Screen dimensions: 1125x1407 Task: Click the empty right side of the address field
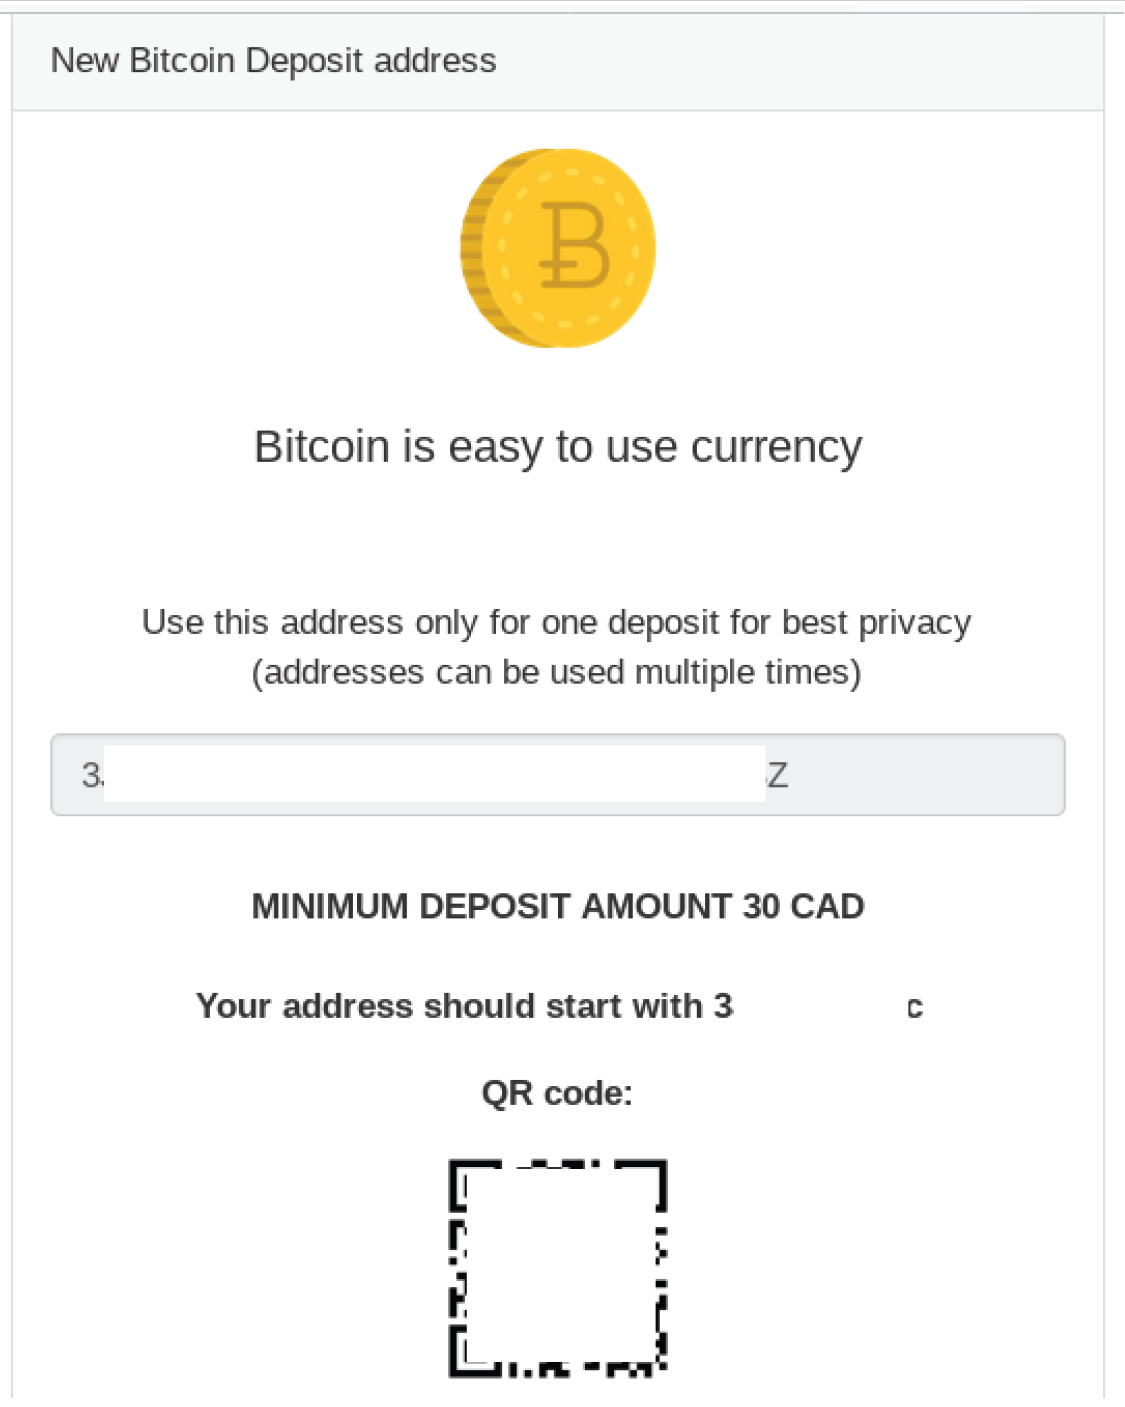pos(925,775)
